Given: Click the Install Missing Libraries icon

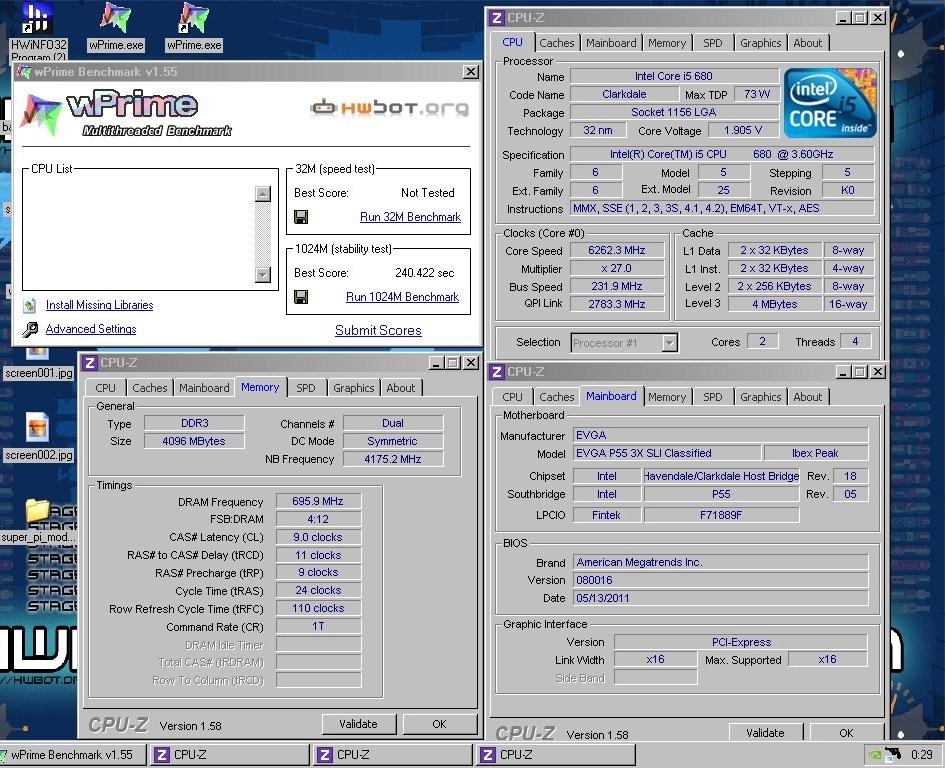Looking at the screenshot, I should (x=30, y=306).
